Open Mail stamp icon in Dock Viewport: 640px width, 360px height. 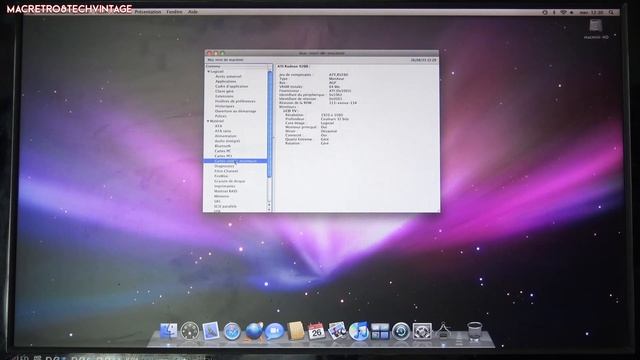point(211,331)
